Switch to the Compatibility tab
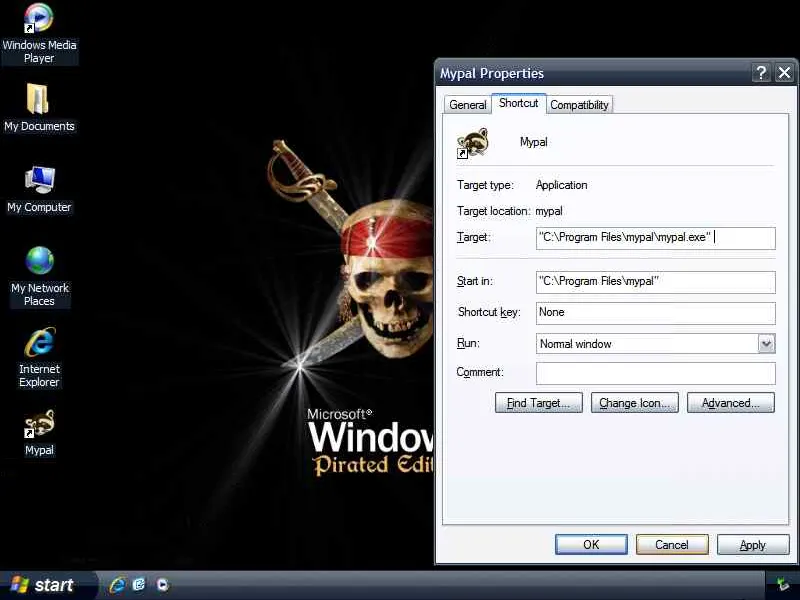 579,105
